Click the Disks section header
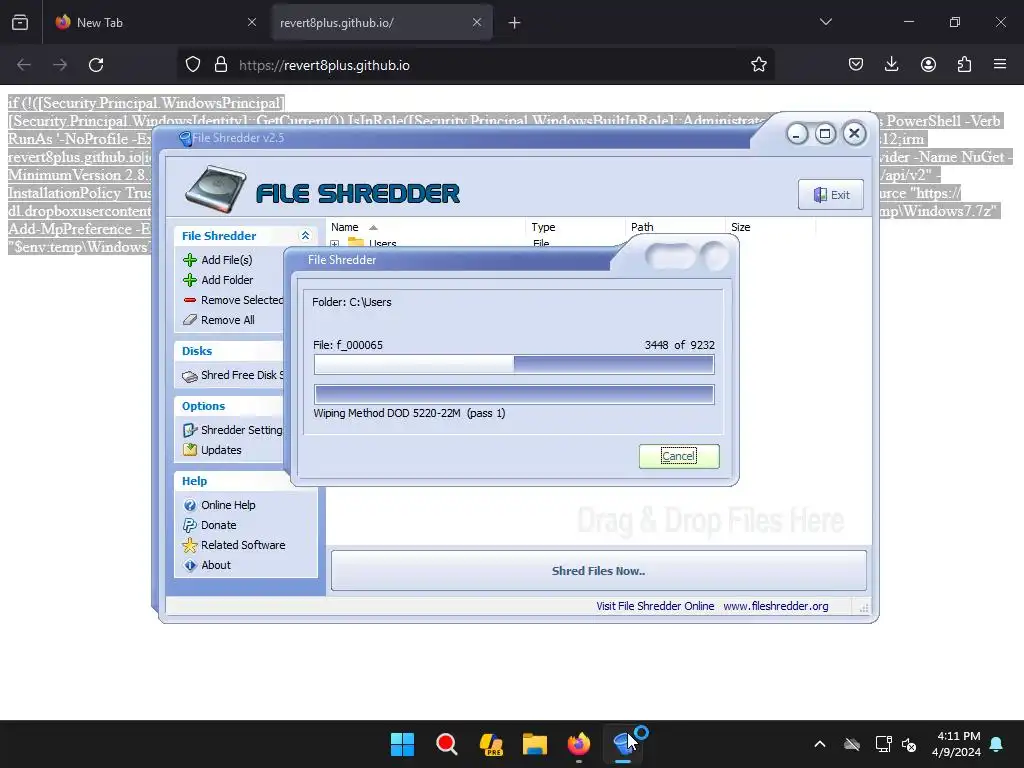The image size is (1024, 768). click(x=197, y=351)
